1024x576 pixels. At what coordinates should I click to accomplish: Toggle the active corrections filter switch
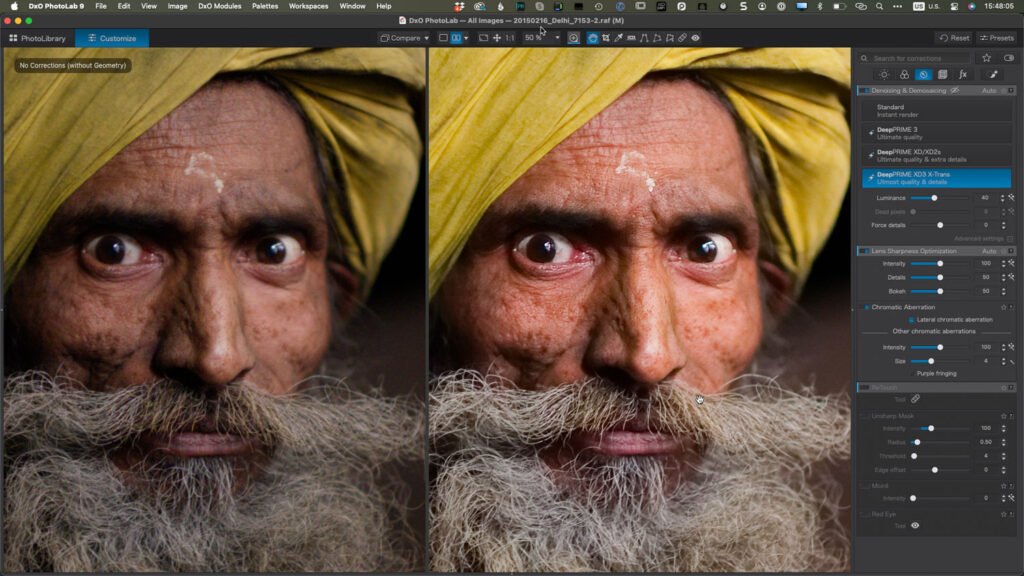point(1008,58)
